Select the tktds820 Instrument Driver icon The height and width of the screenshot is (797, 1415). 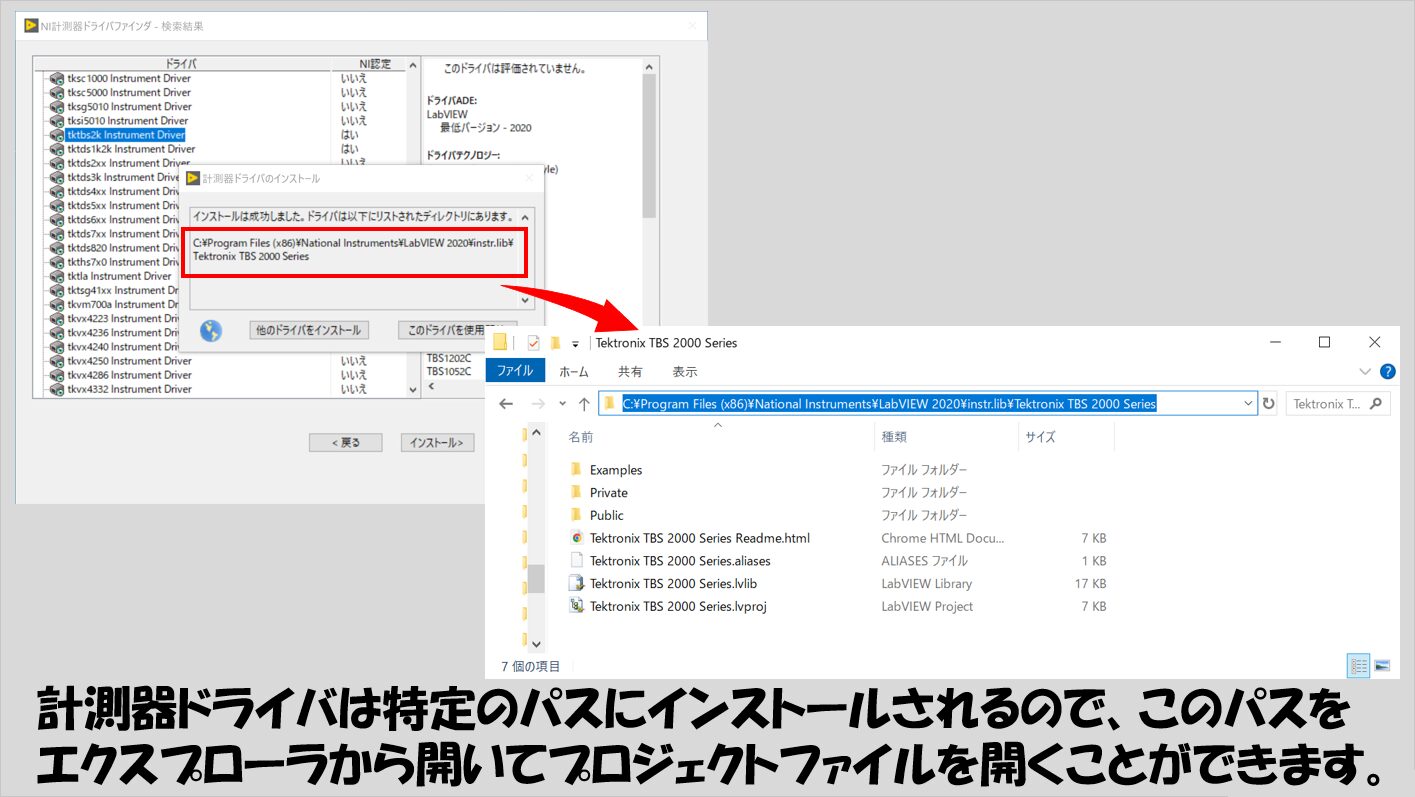tap(56, 248)
